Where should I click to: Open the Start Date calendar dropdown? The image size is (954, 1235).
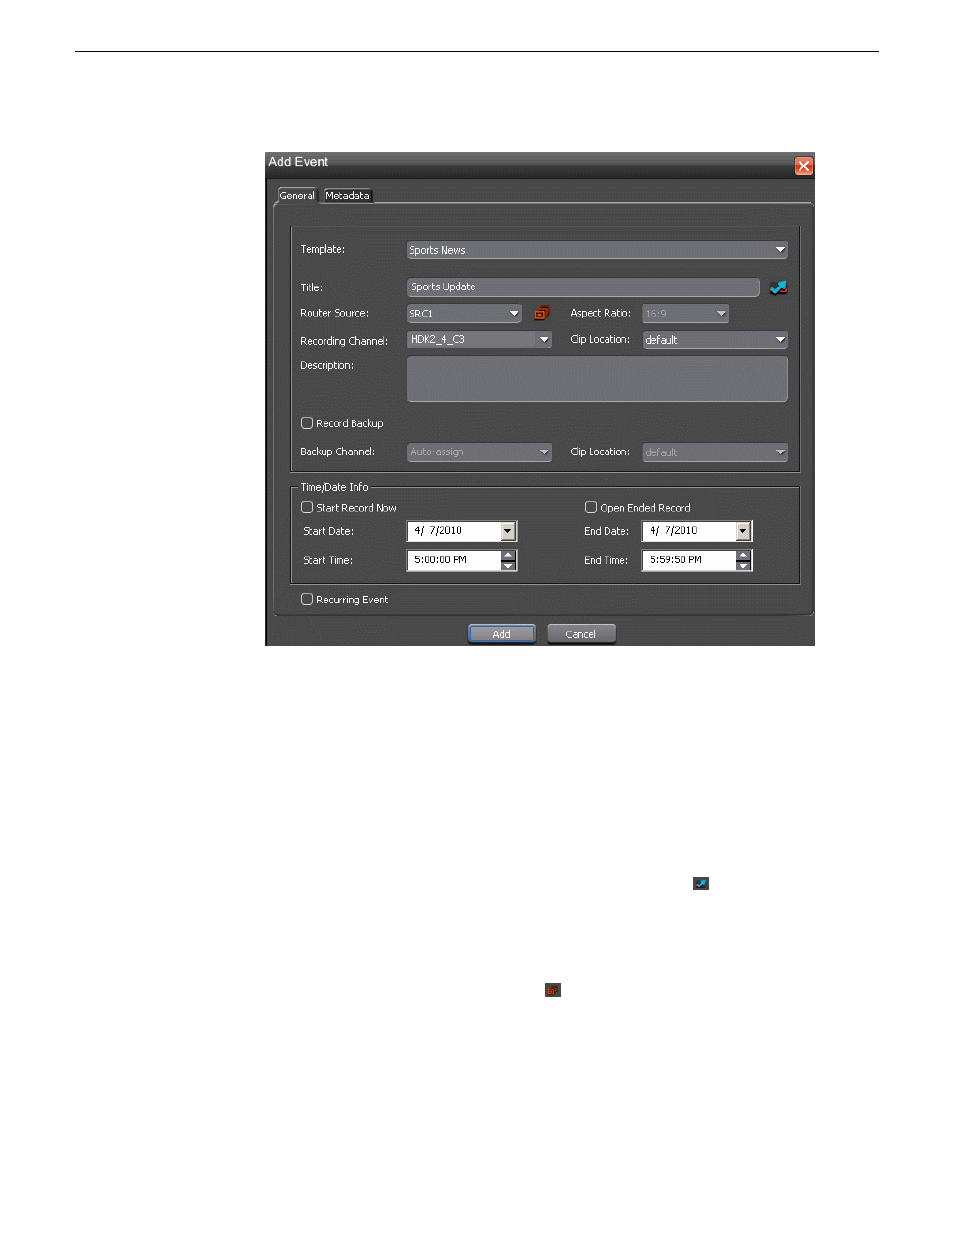click(508, 531)
